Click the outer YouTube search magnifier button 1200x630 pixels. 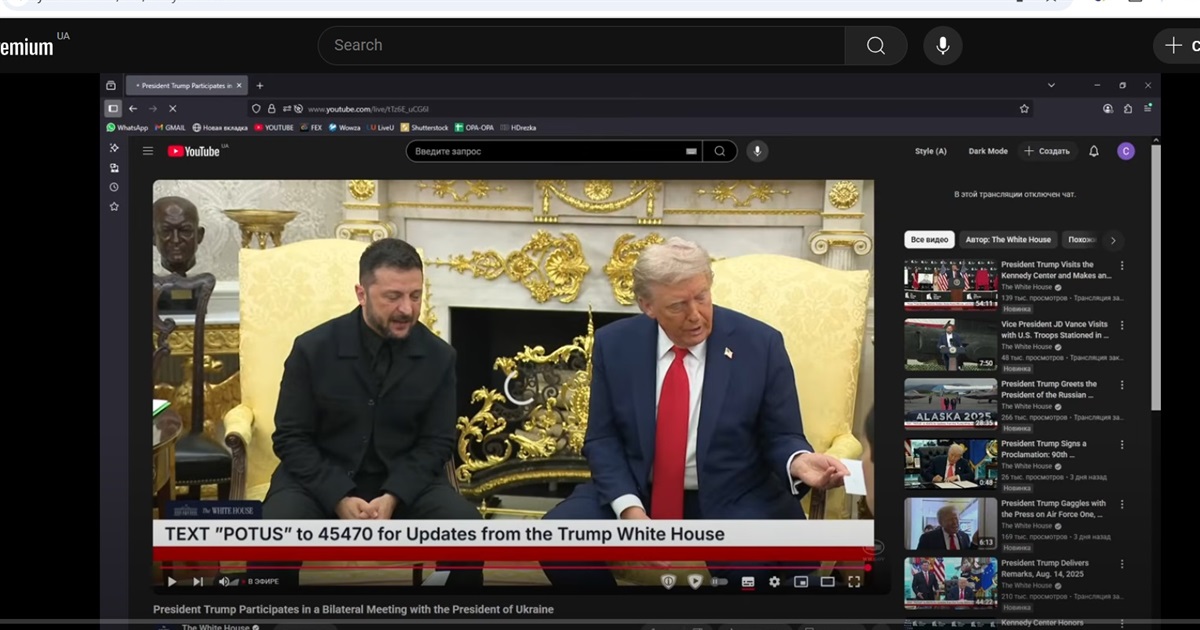pyautogui.click(x=876, y=45)
